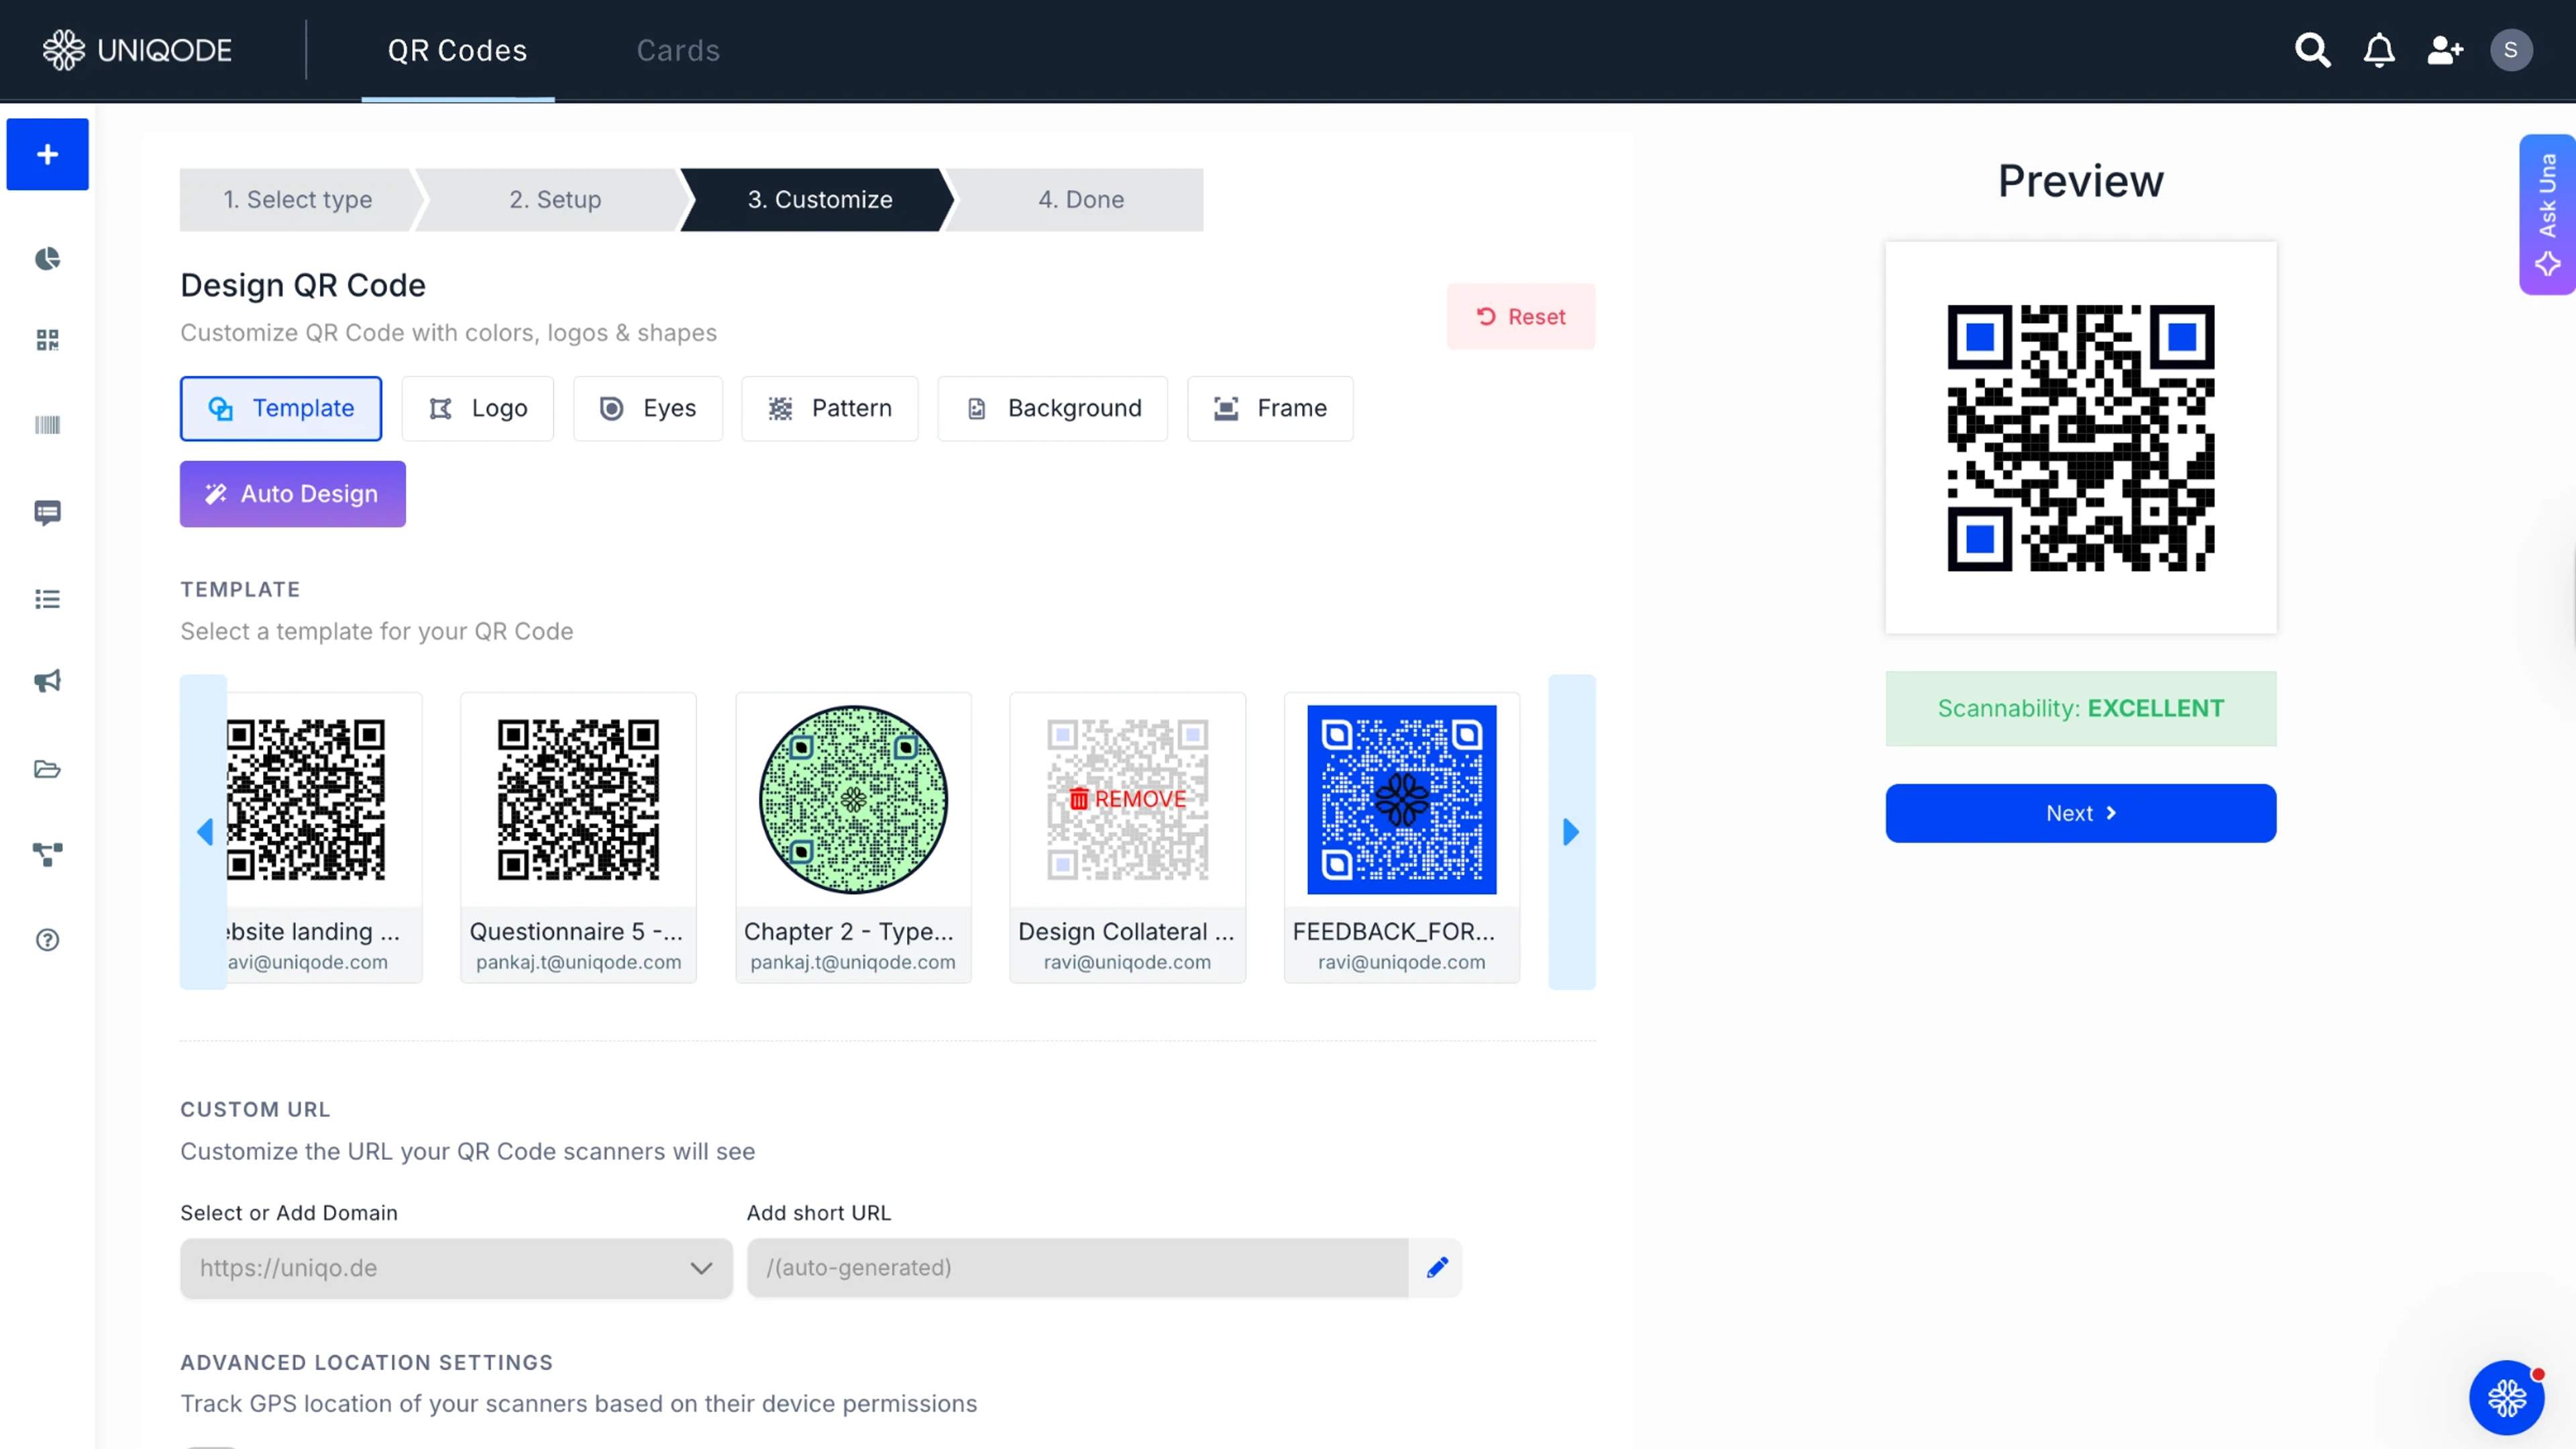
Task: Open analytics pie chart sidebar icon
Action: (47, 259)
